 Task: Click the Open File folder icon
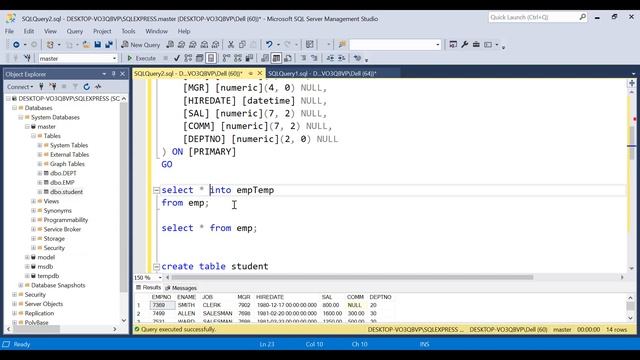click(86, 44)
